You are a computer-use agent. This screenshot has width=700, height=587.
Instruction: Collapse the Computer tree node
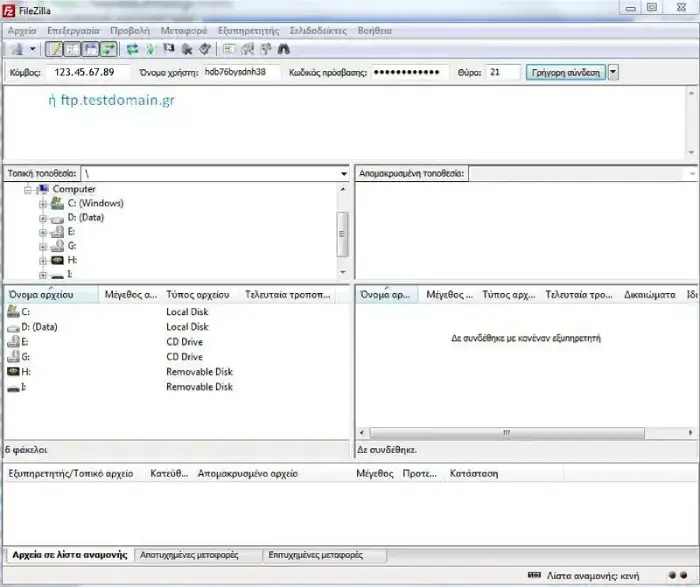coord(28,190)
